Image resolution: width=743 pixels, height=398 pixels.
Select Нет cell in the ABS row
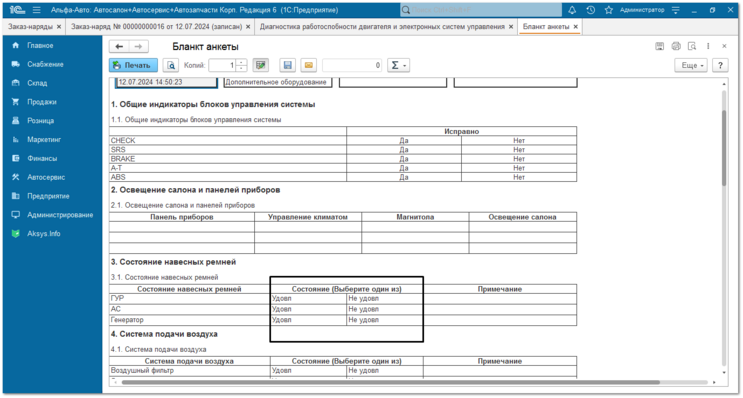click(519, 177)
